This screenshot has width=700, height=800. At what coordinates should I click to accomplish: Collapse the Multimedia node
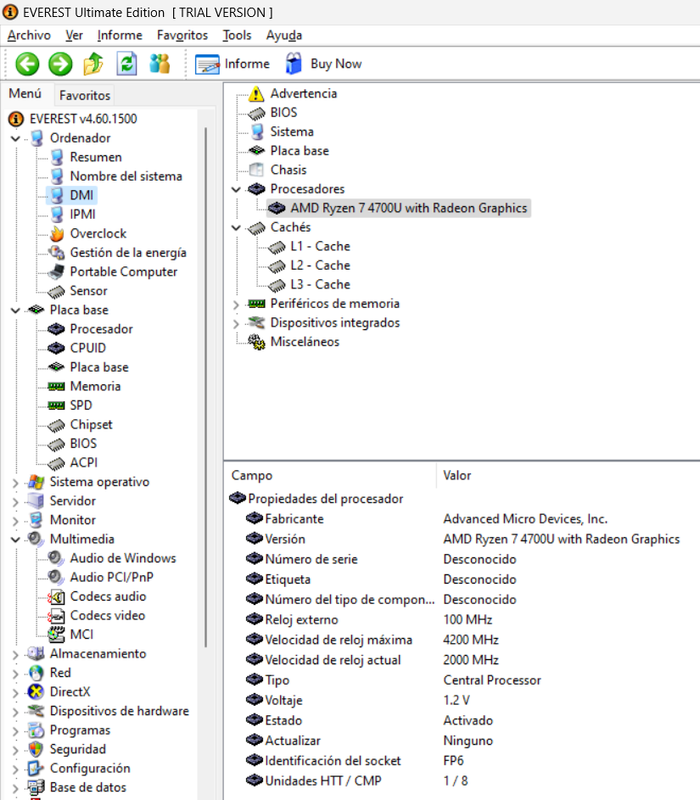pyautogui.click(x=15, y=539)
